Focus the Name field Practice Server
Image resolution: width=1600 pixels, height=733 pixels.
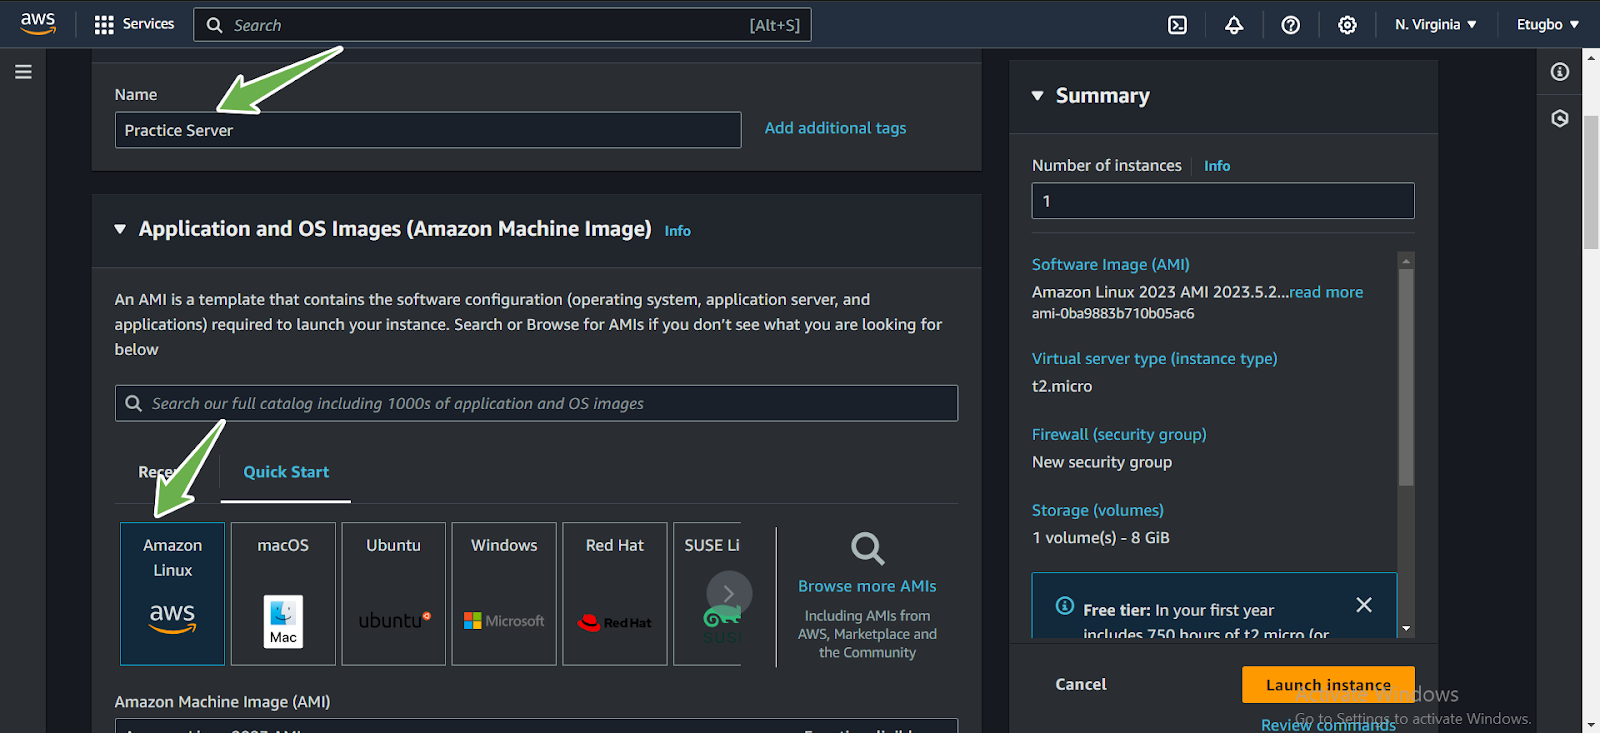[428, 130]
